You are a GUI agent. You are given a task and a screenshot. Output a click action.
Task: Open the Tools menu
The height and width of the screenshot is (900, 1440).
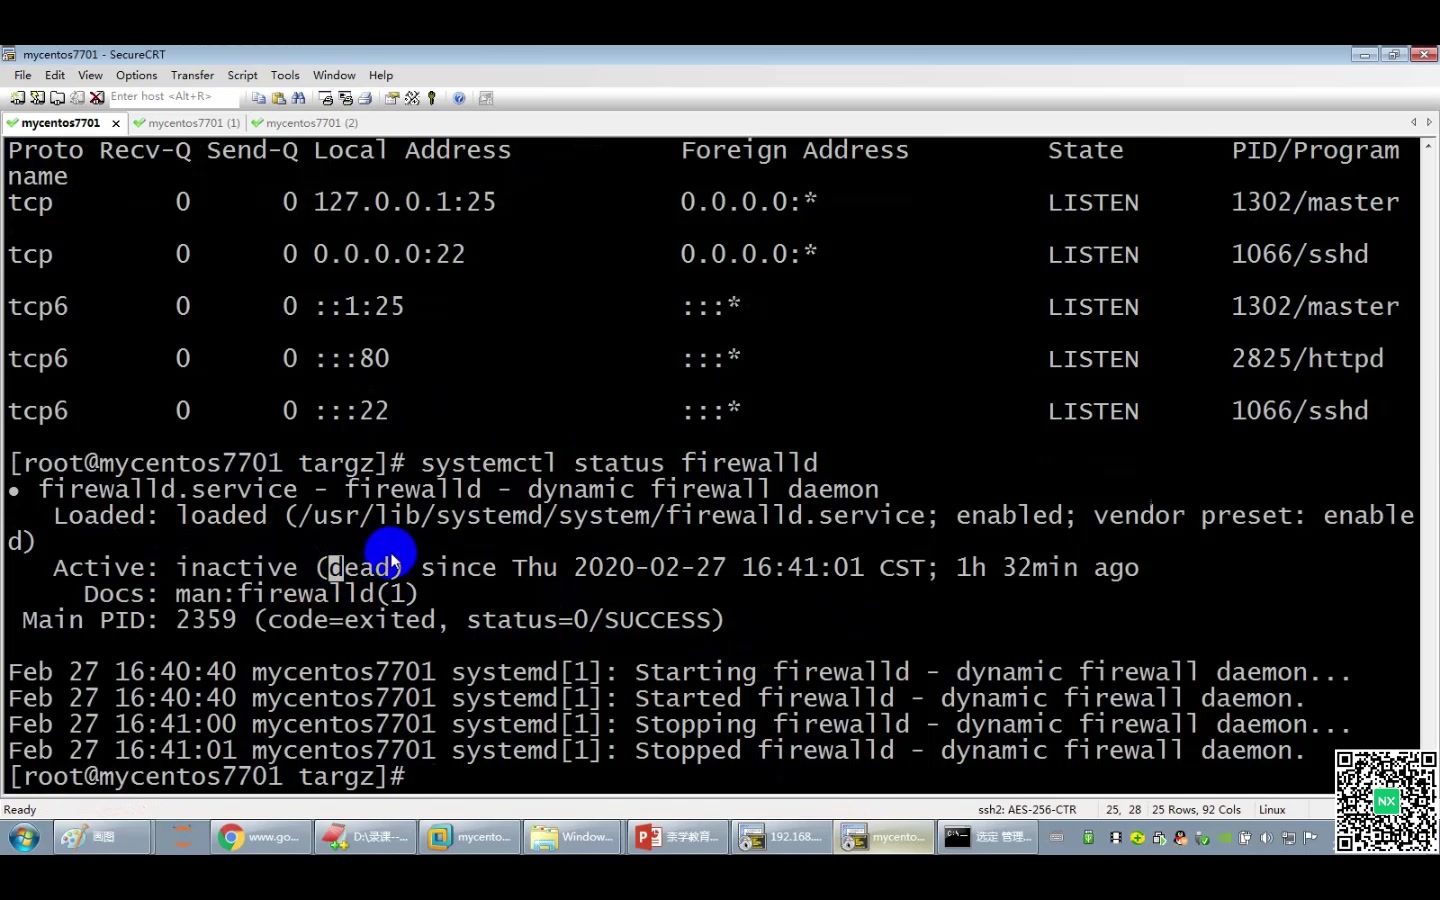coord(285,75)
